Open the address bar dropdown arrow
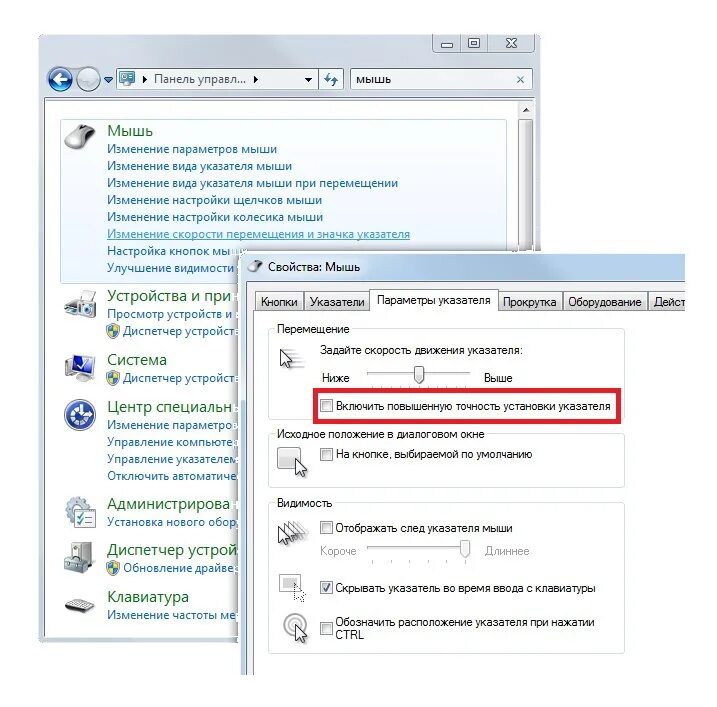Screen dimensions: 717x707 309,80
